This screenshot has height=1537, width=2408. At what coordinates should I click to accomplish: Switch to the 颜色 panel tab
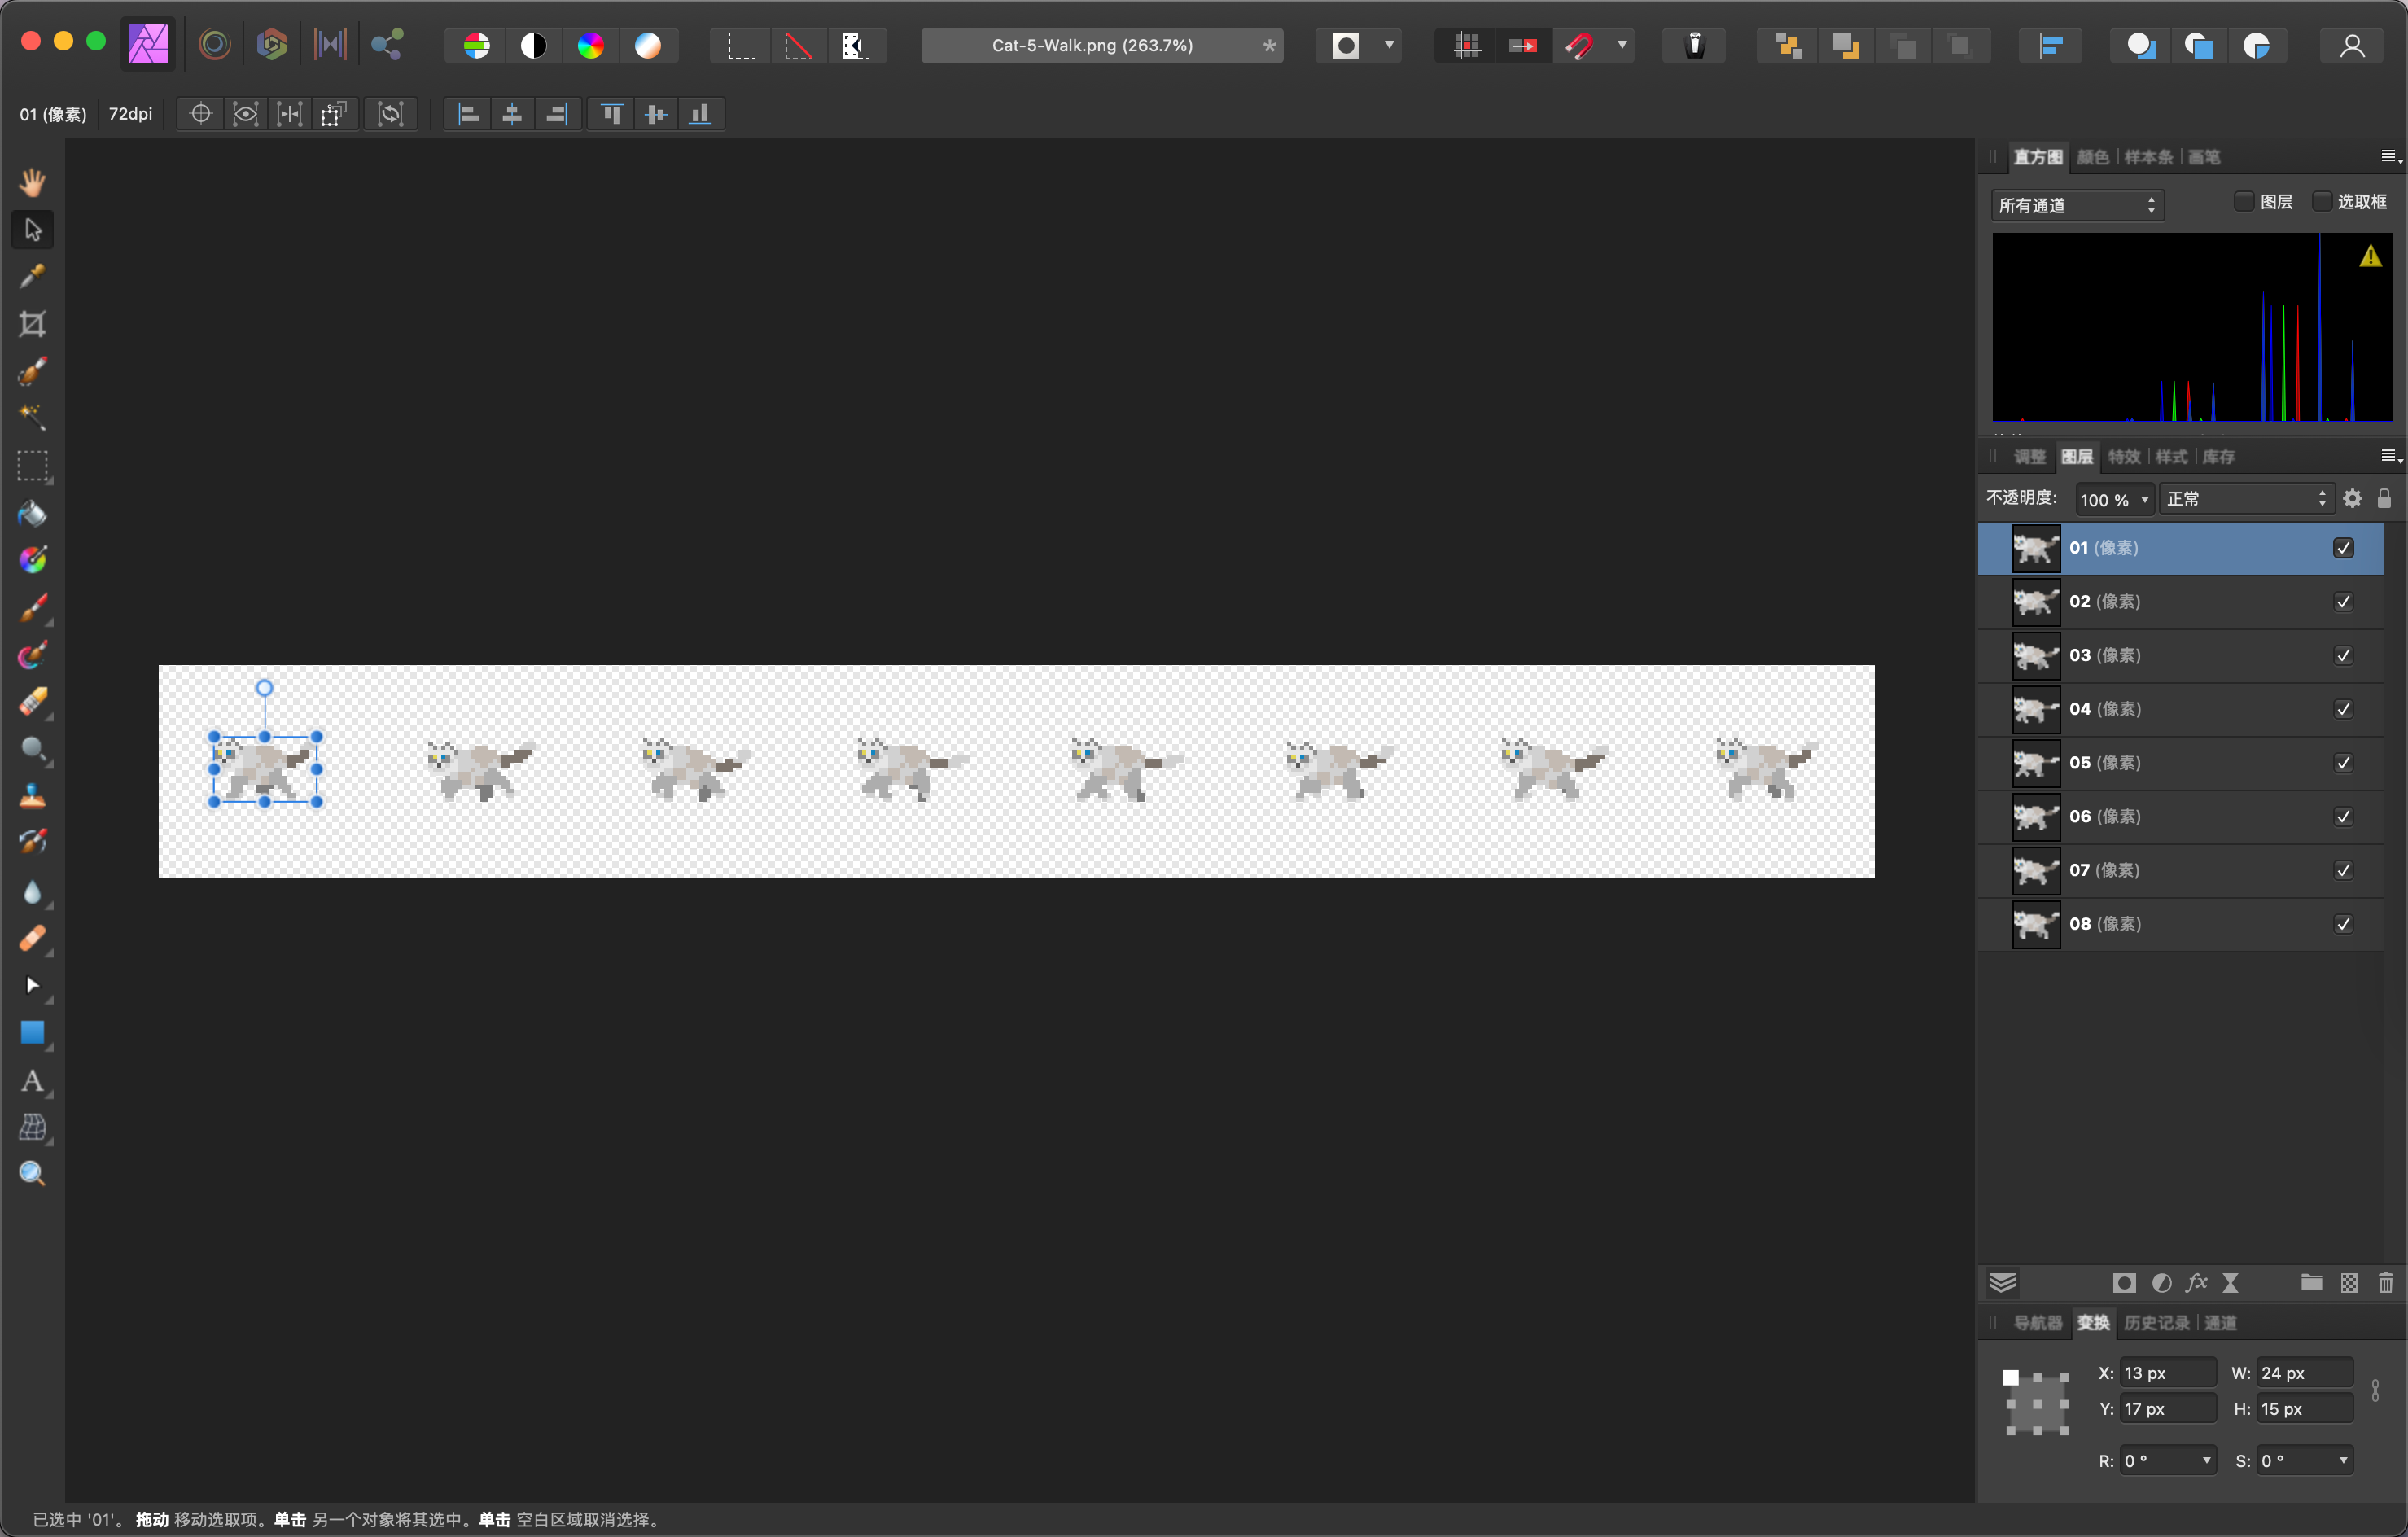click(2092, 157)
